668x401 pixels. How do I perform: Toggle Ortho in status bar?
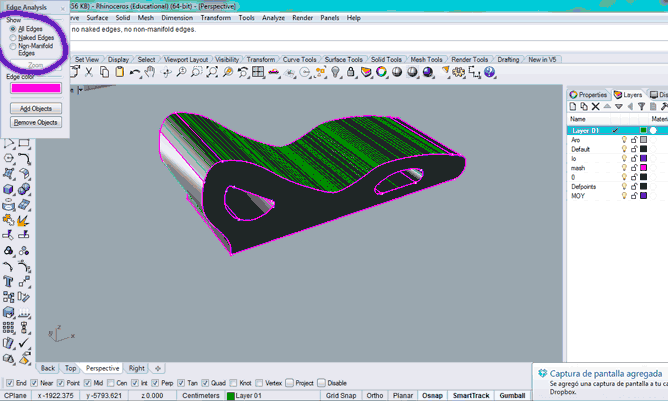(x=374, y=395)
